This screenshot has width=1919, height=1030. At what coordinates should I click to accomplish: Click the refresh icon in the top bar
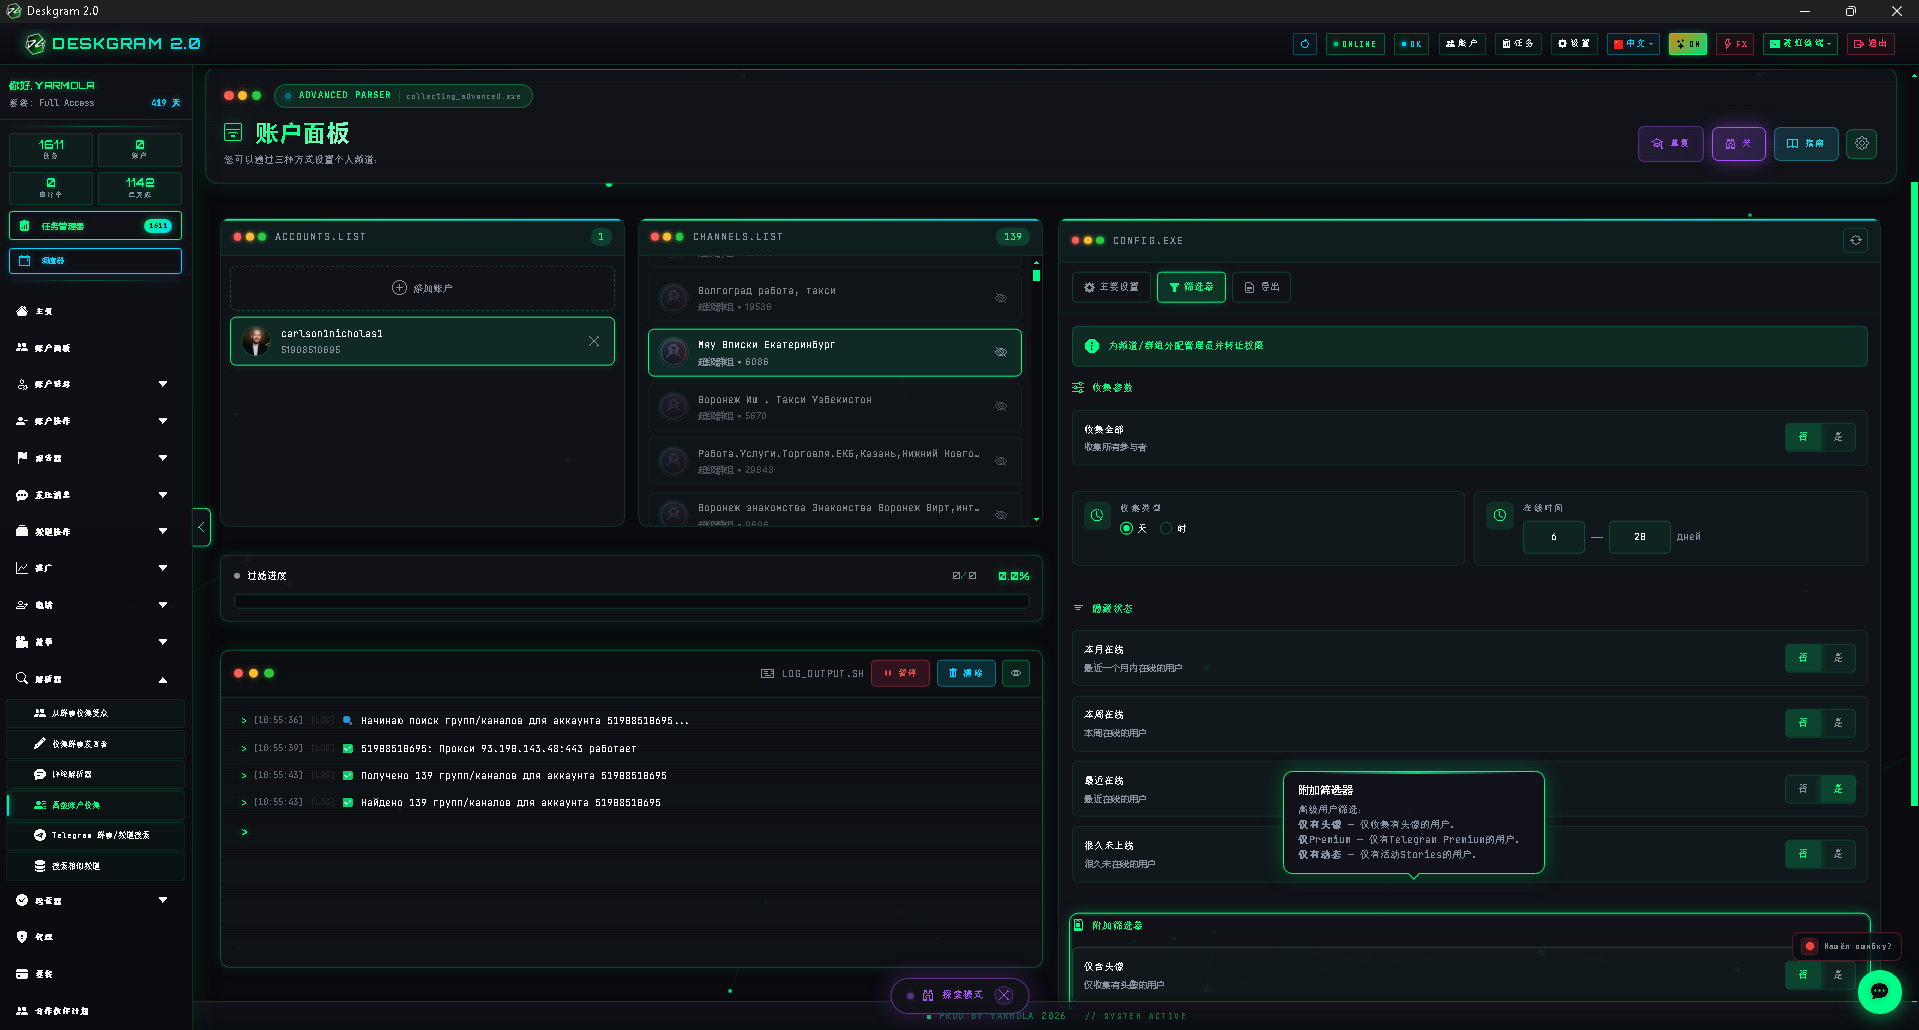click(1304, 44)
